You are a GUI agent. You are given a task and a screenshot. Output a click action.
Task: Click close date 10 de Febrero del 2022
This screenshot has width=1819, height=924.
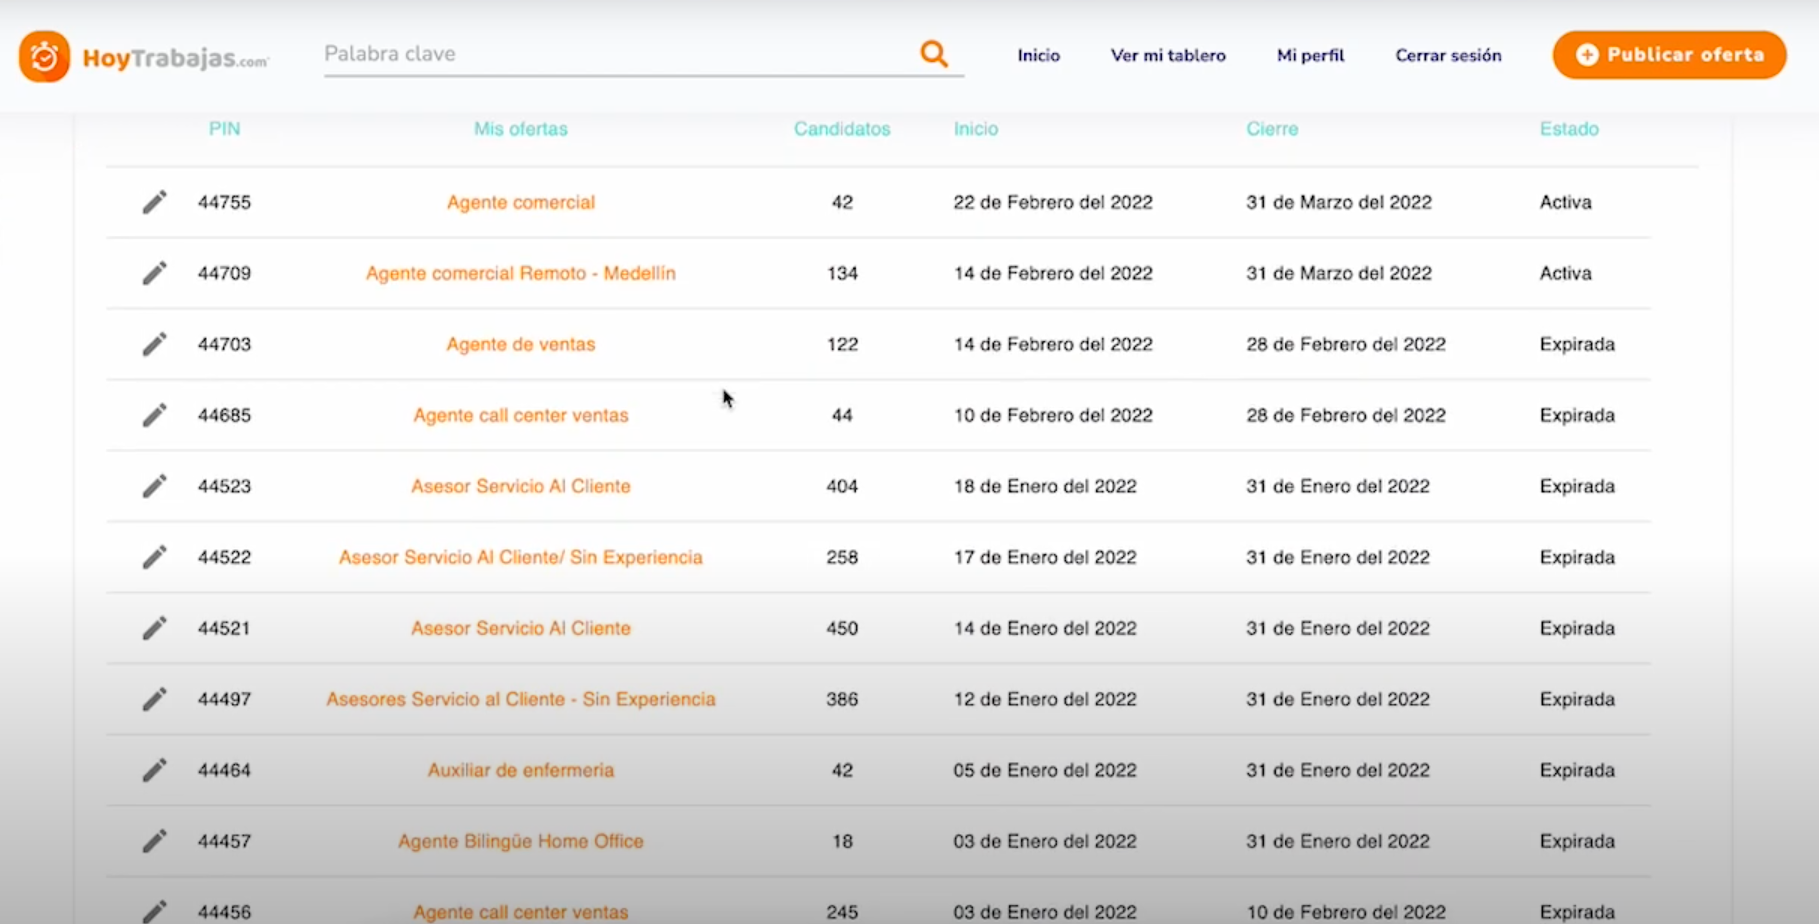click(x=1346, y=912)
